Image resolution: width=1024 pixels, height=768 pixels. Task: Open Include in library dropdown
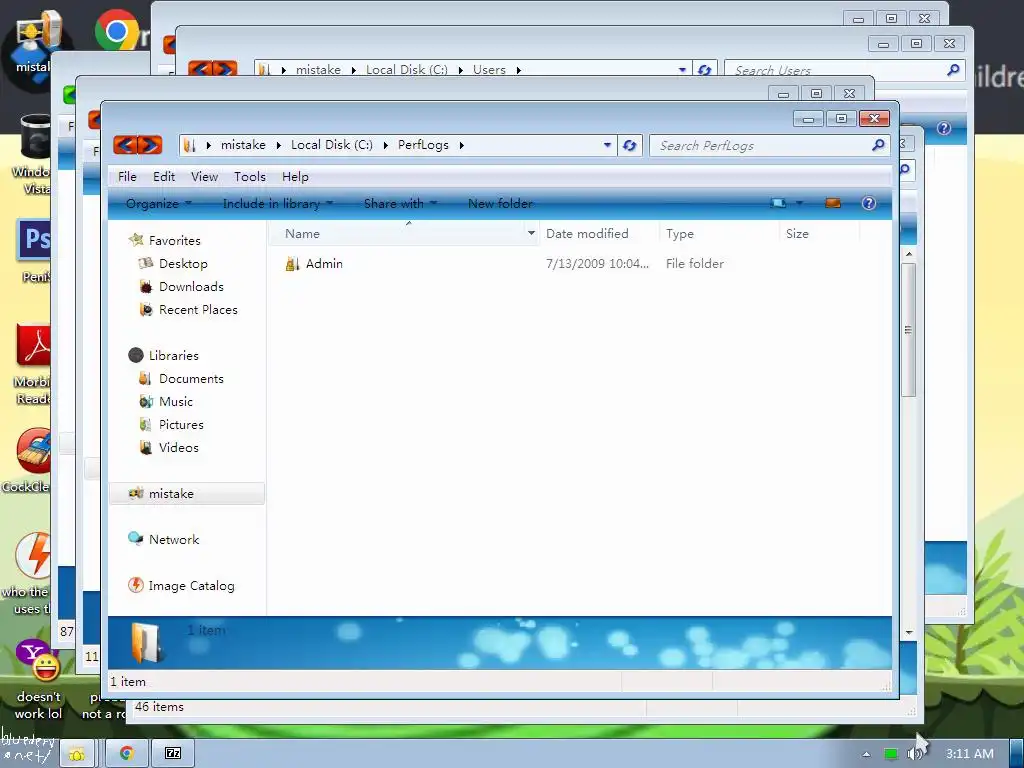(278, 204)
